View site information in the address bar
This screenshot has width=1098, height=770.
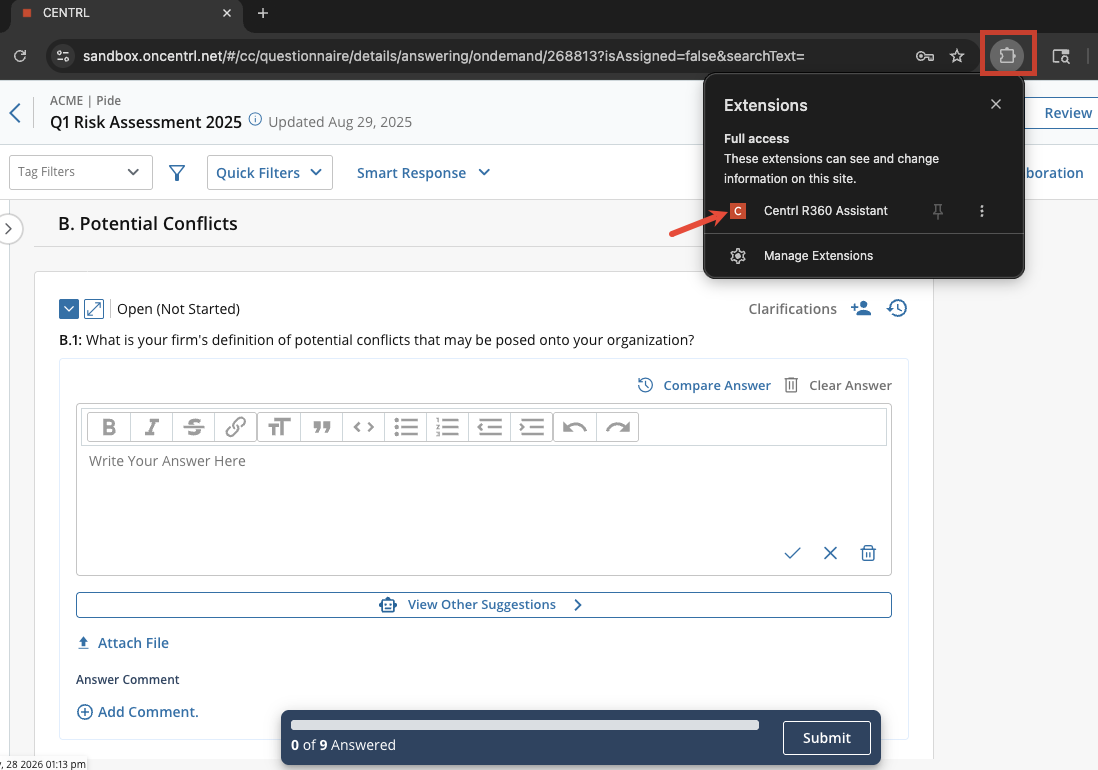tap(63, 56)
